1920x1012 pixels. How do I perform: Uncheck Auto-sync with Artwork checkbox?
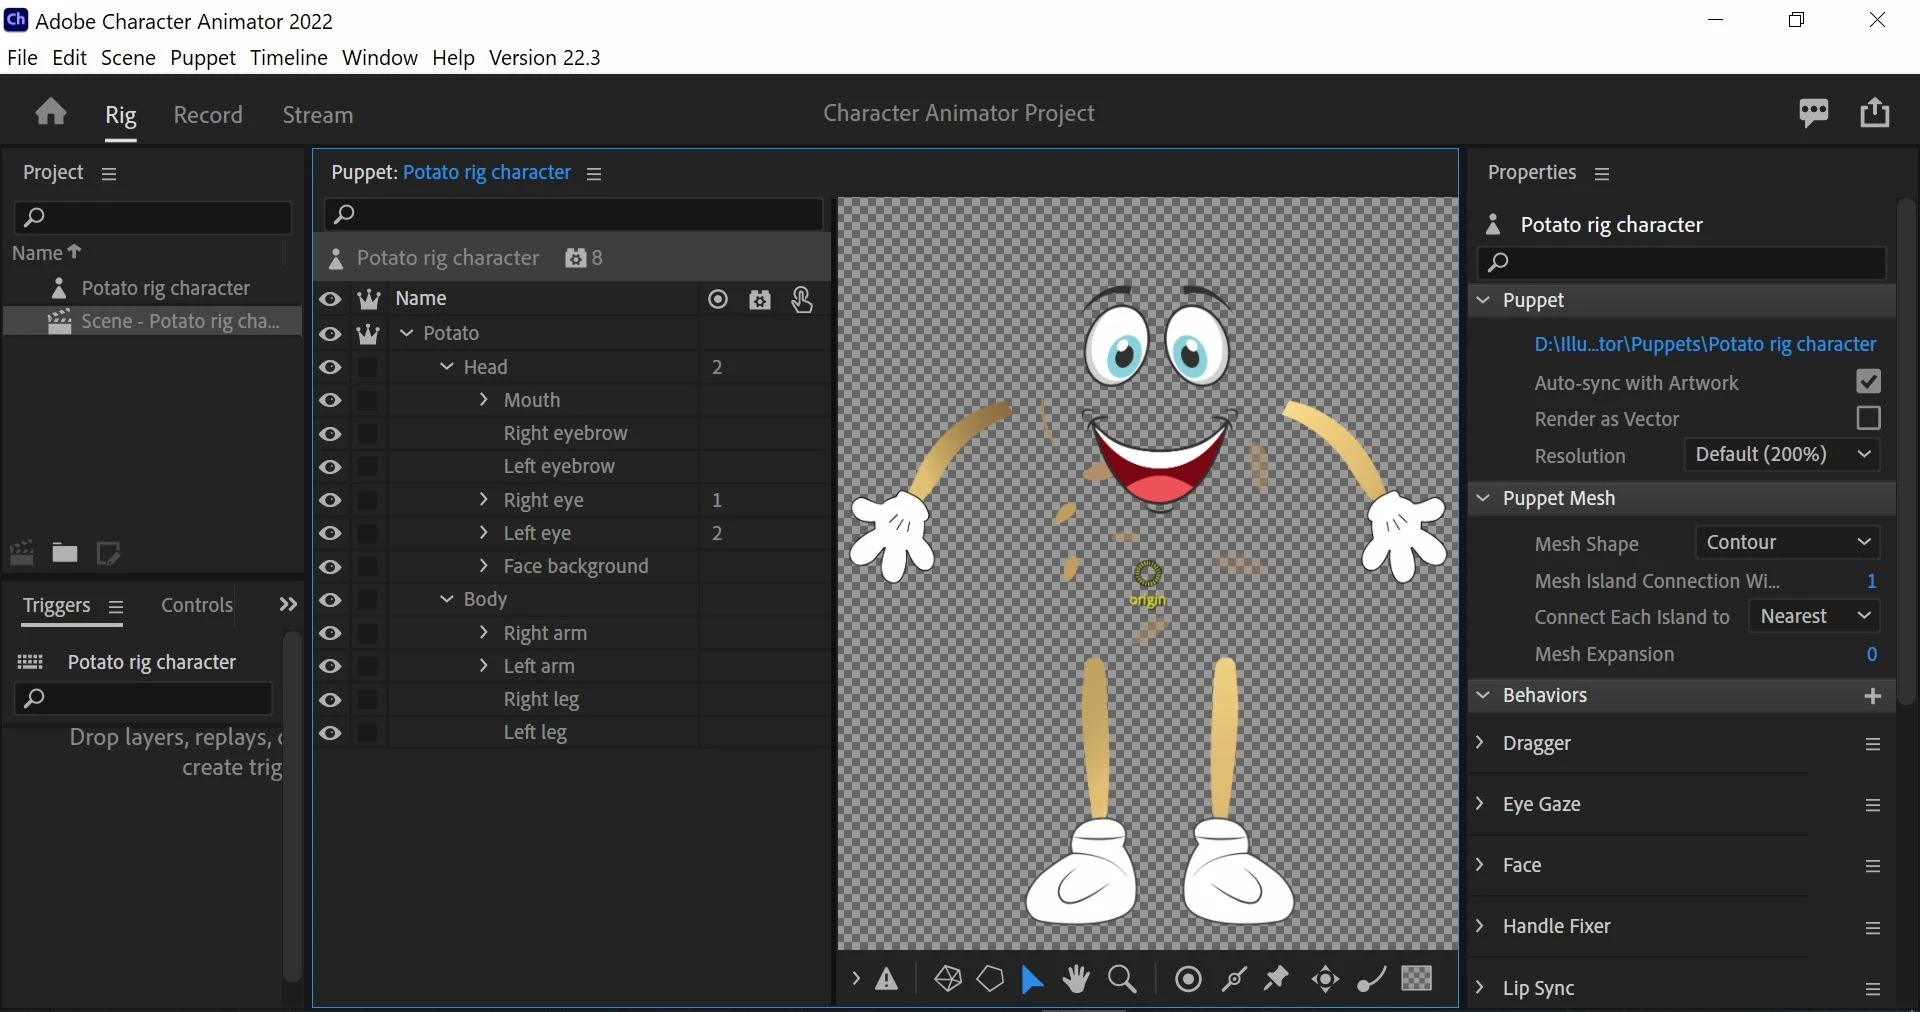pyautogui.click(x=1868, y=381)
